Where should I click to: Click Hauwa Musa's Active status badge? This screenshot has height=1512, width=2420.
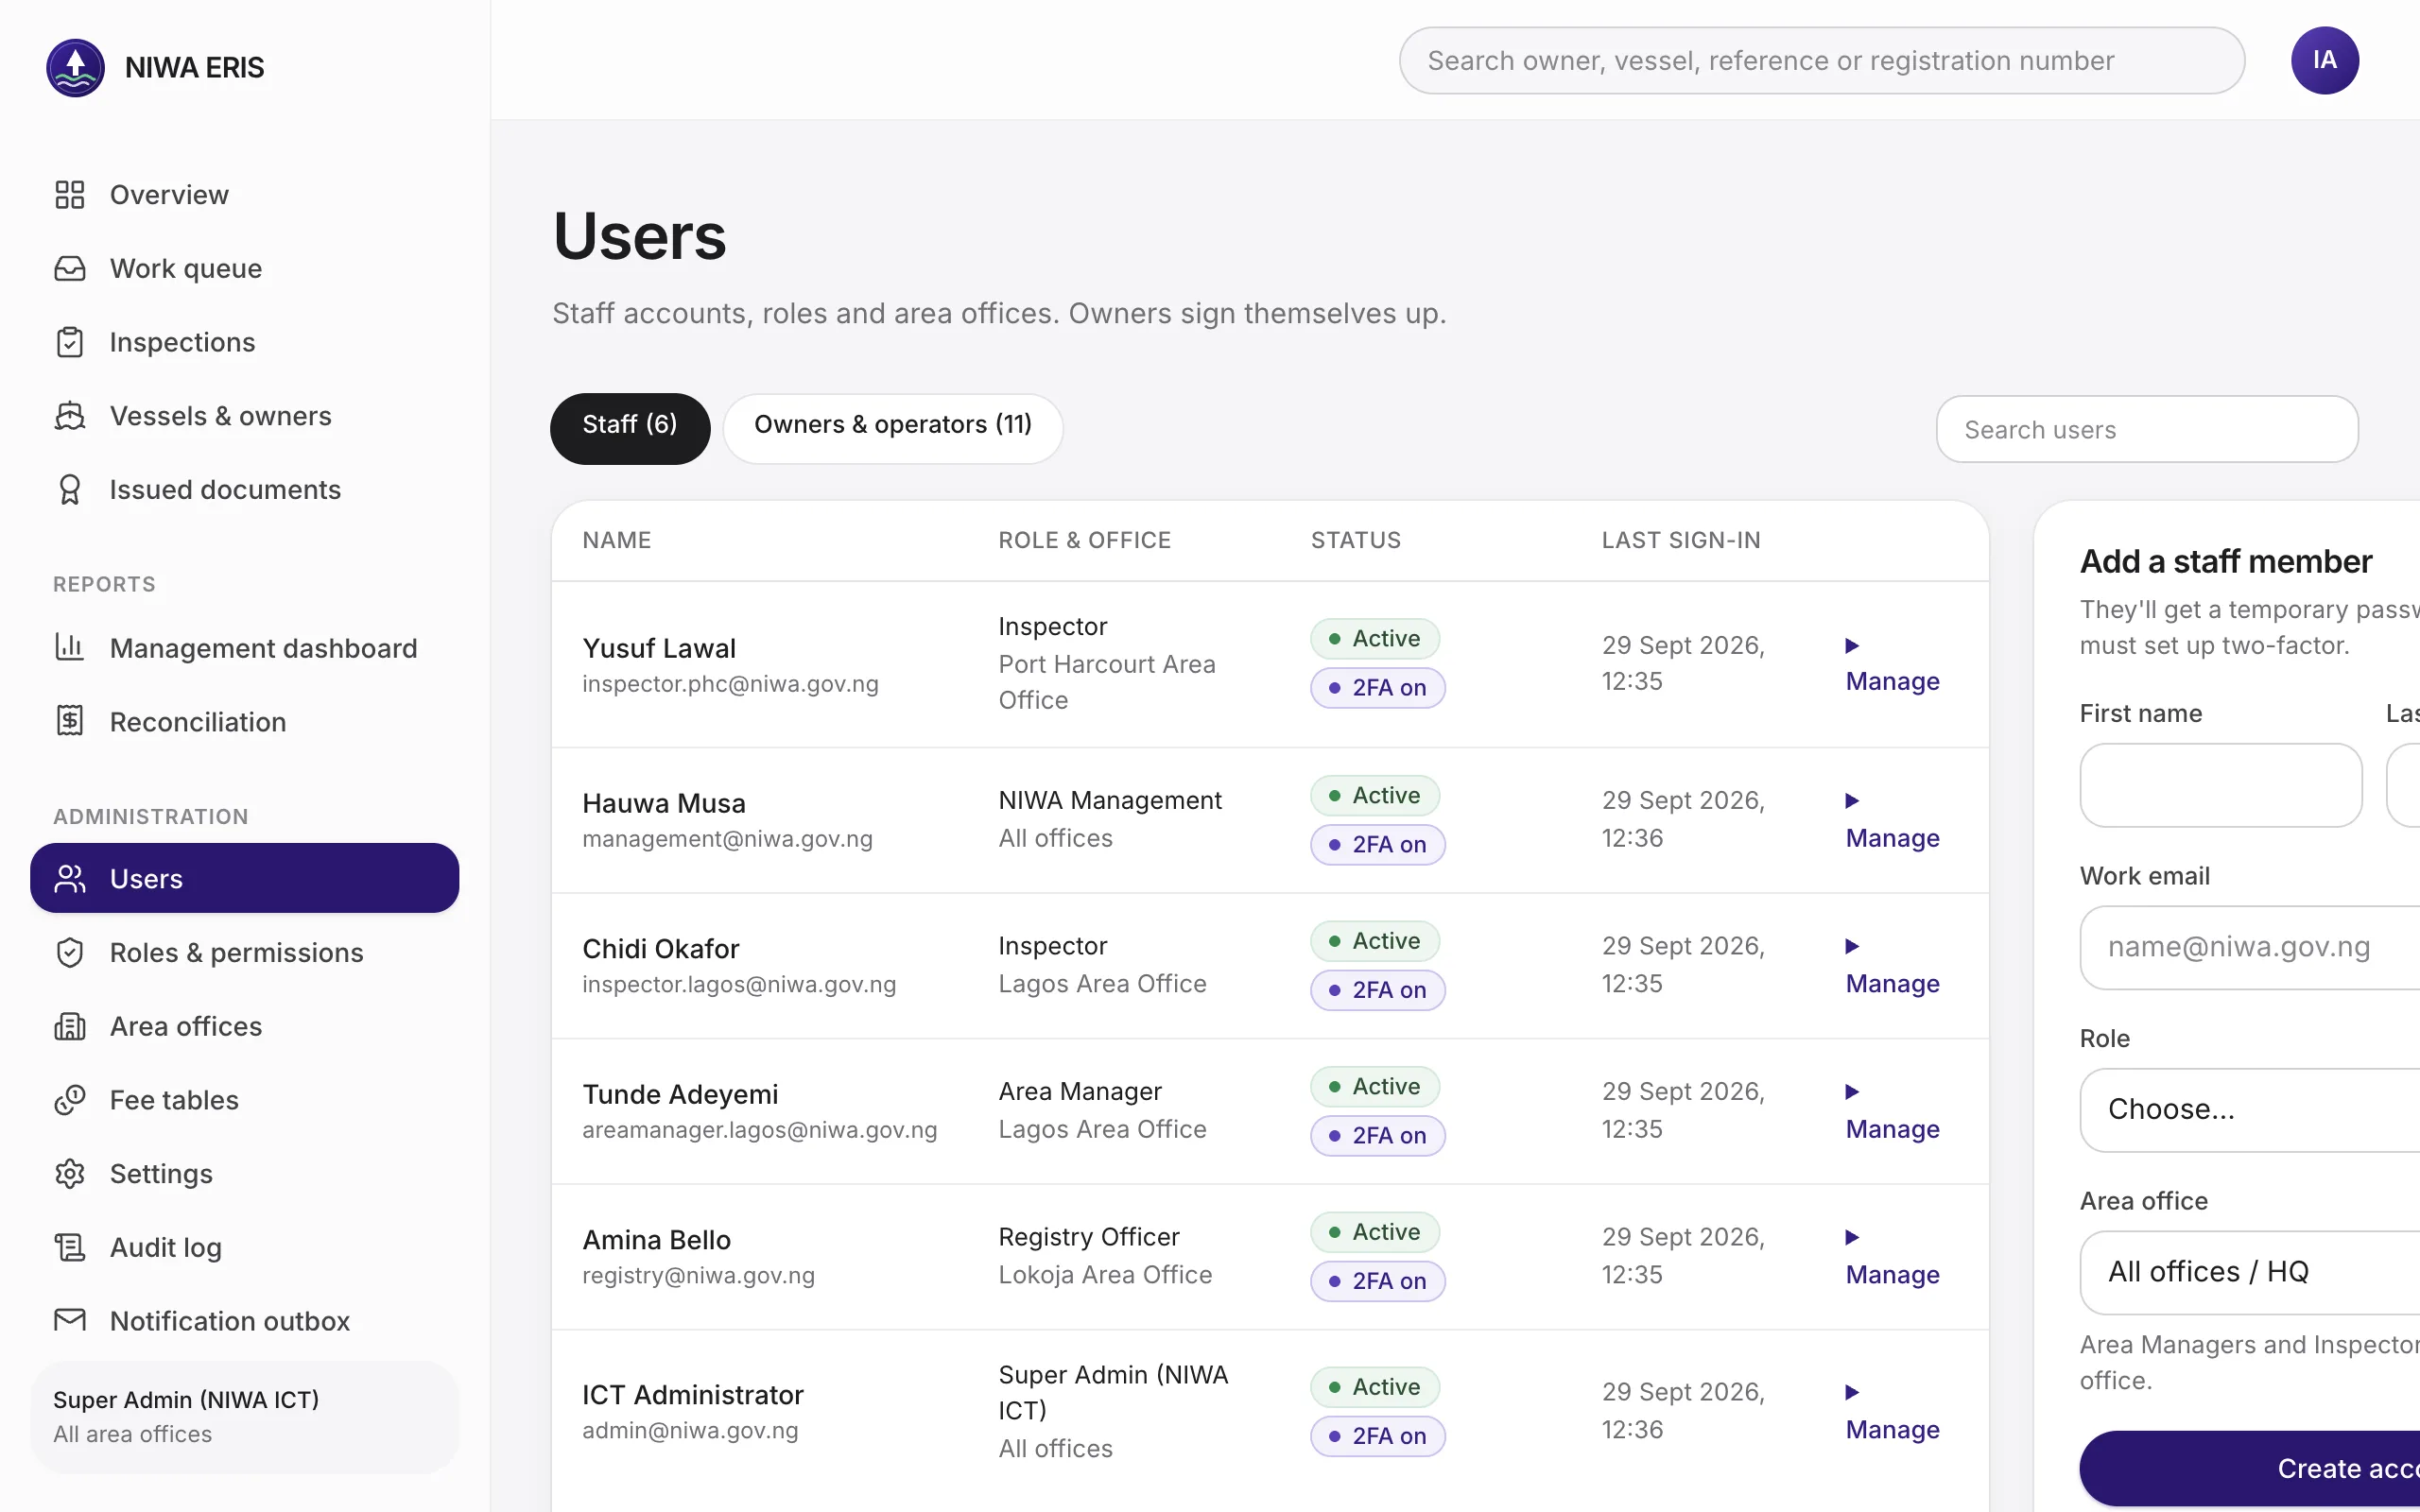tap(1375, 795)
